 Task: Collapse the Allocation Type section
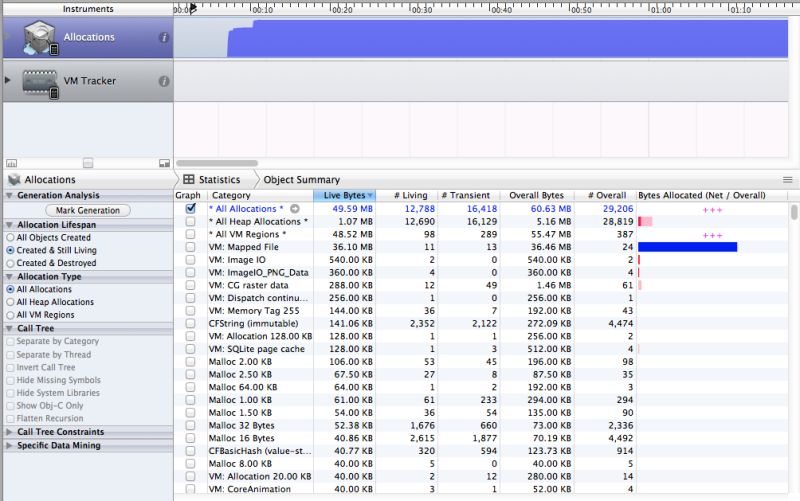(x=9, y=277)
